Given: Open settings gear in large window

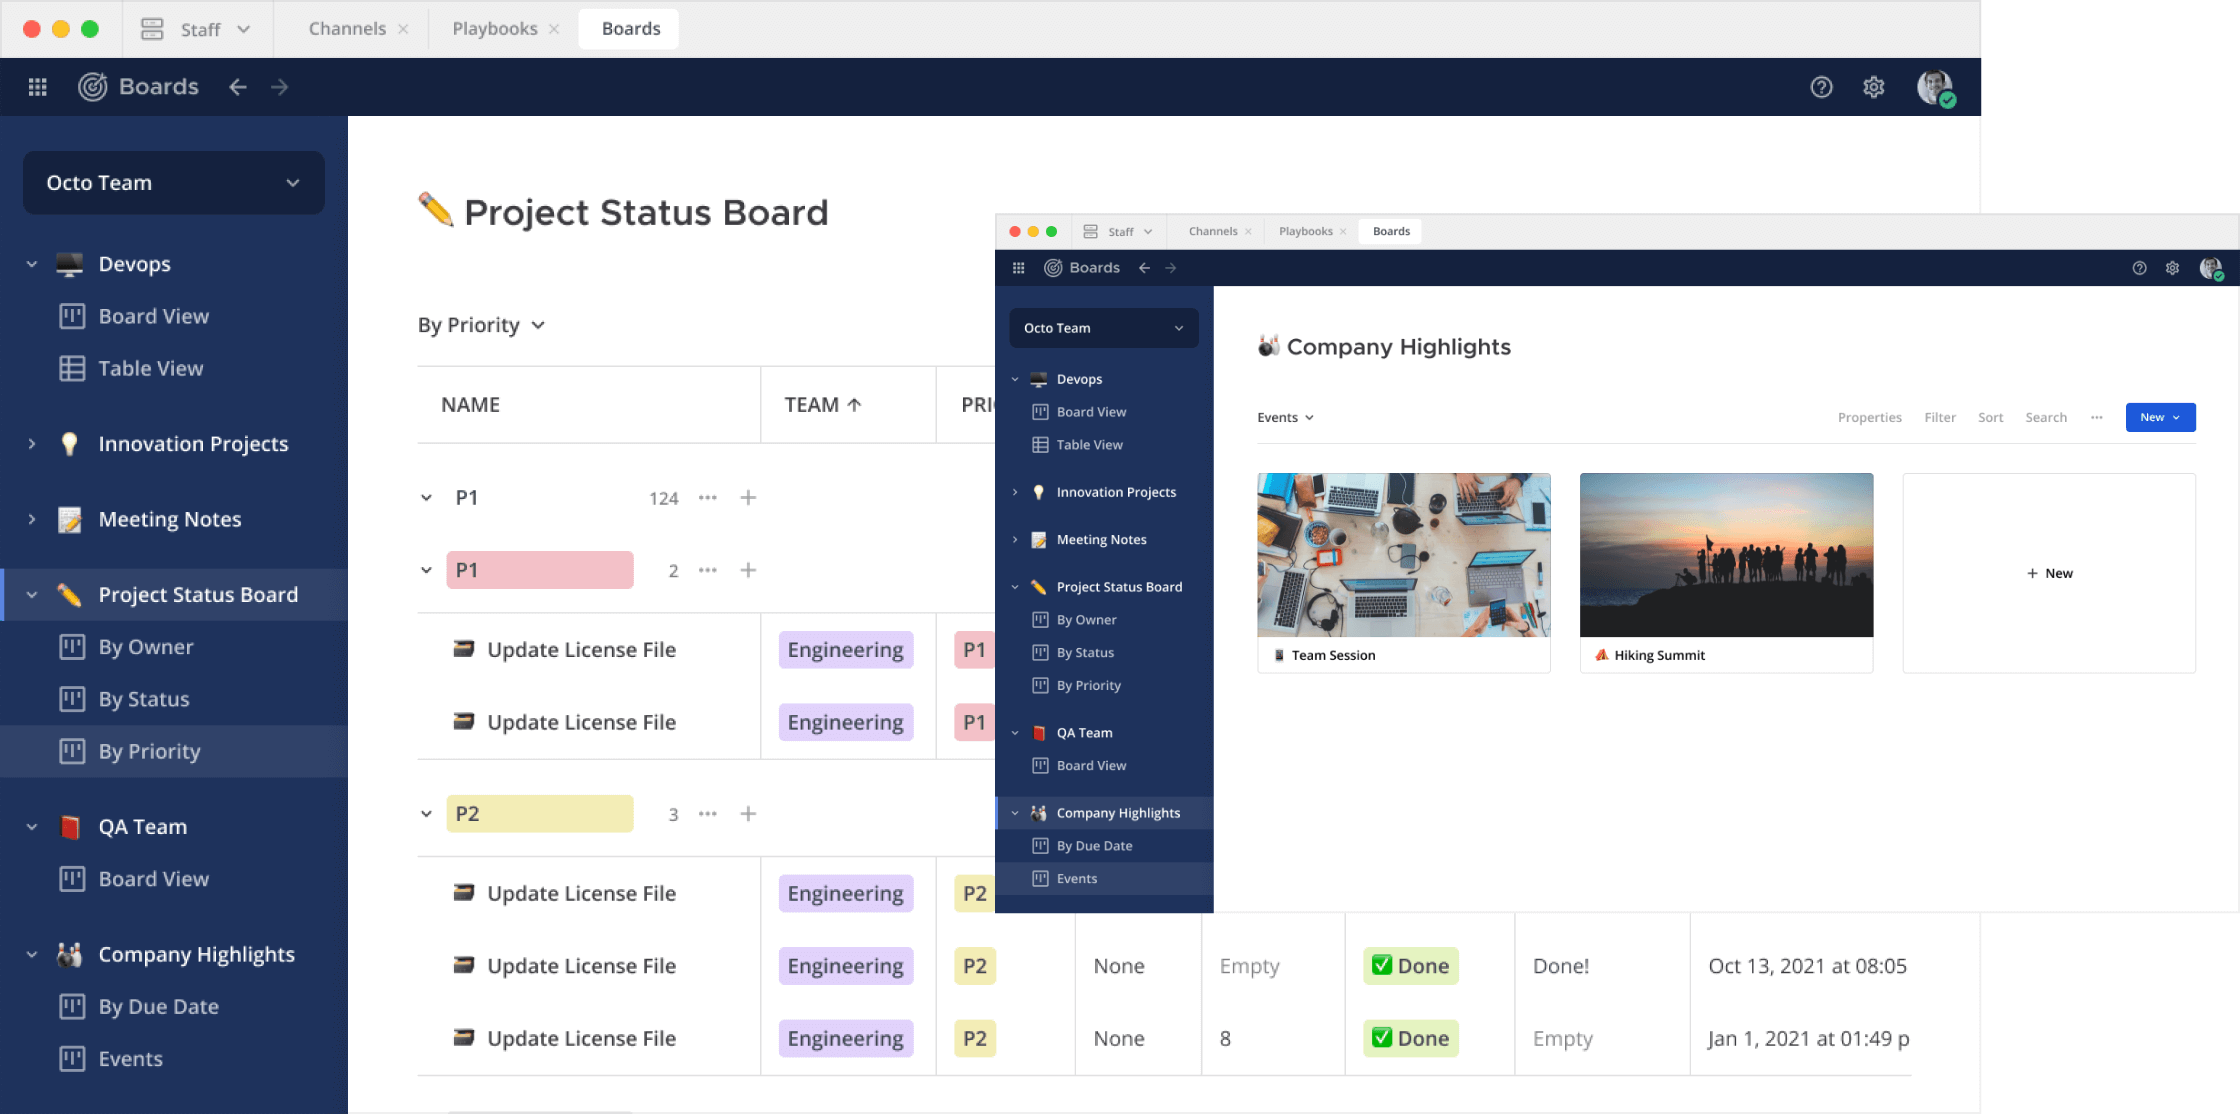Looking at the screenshot, I should [1874, 87].
